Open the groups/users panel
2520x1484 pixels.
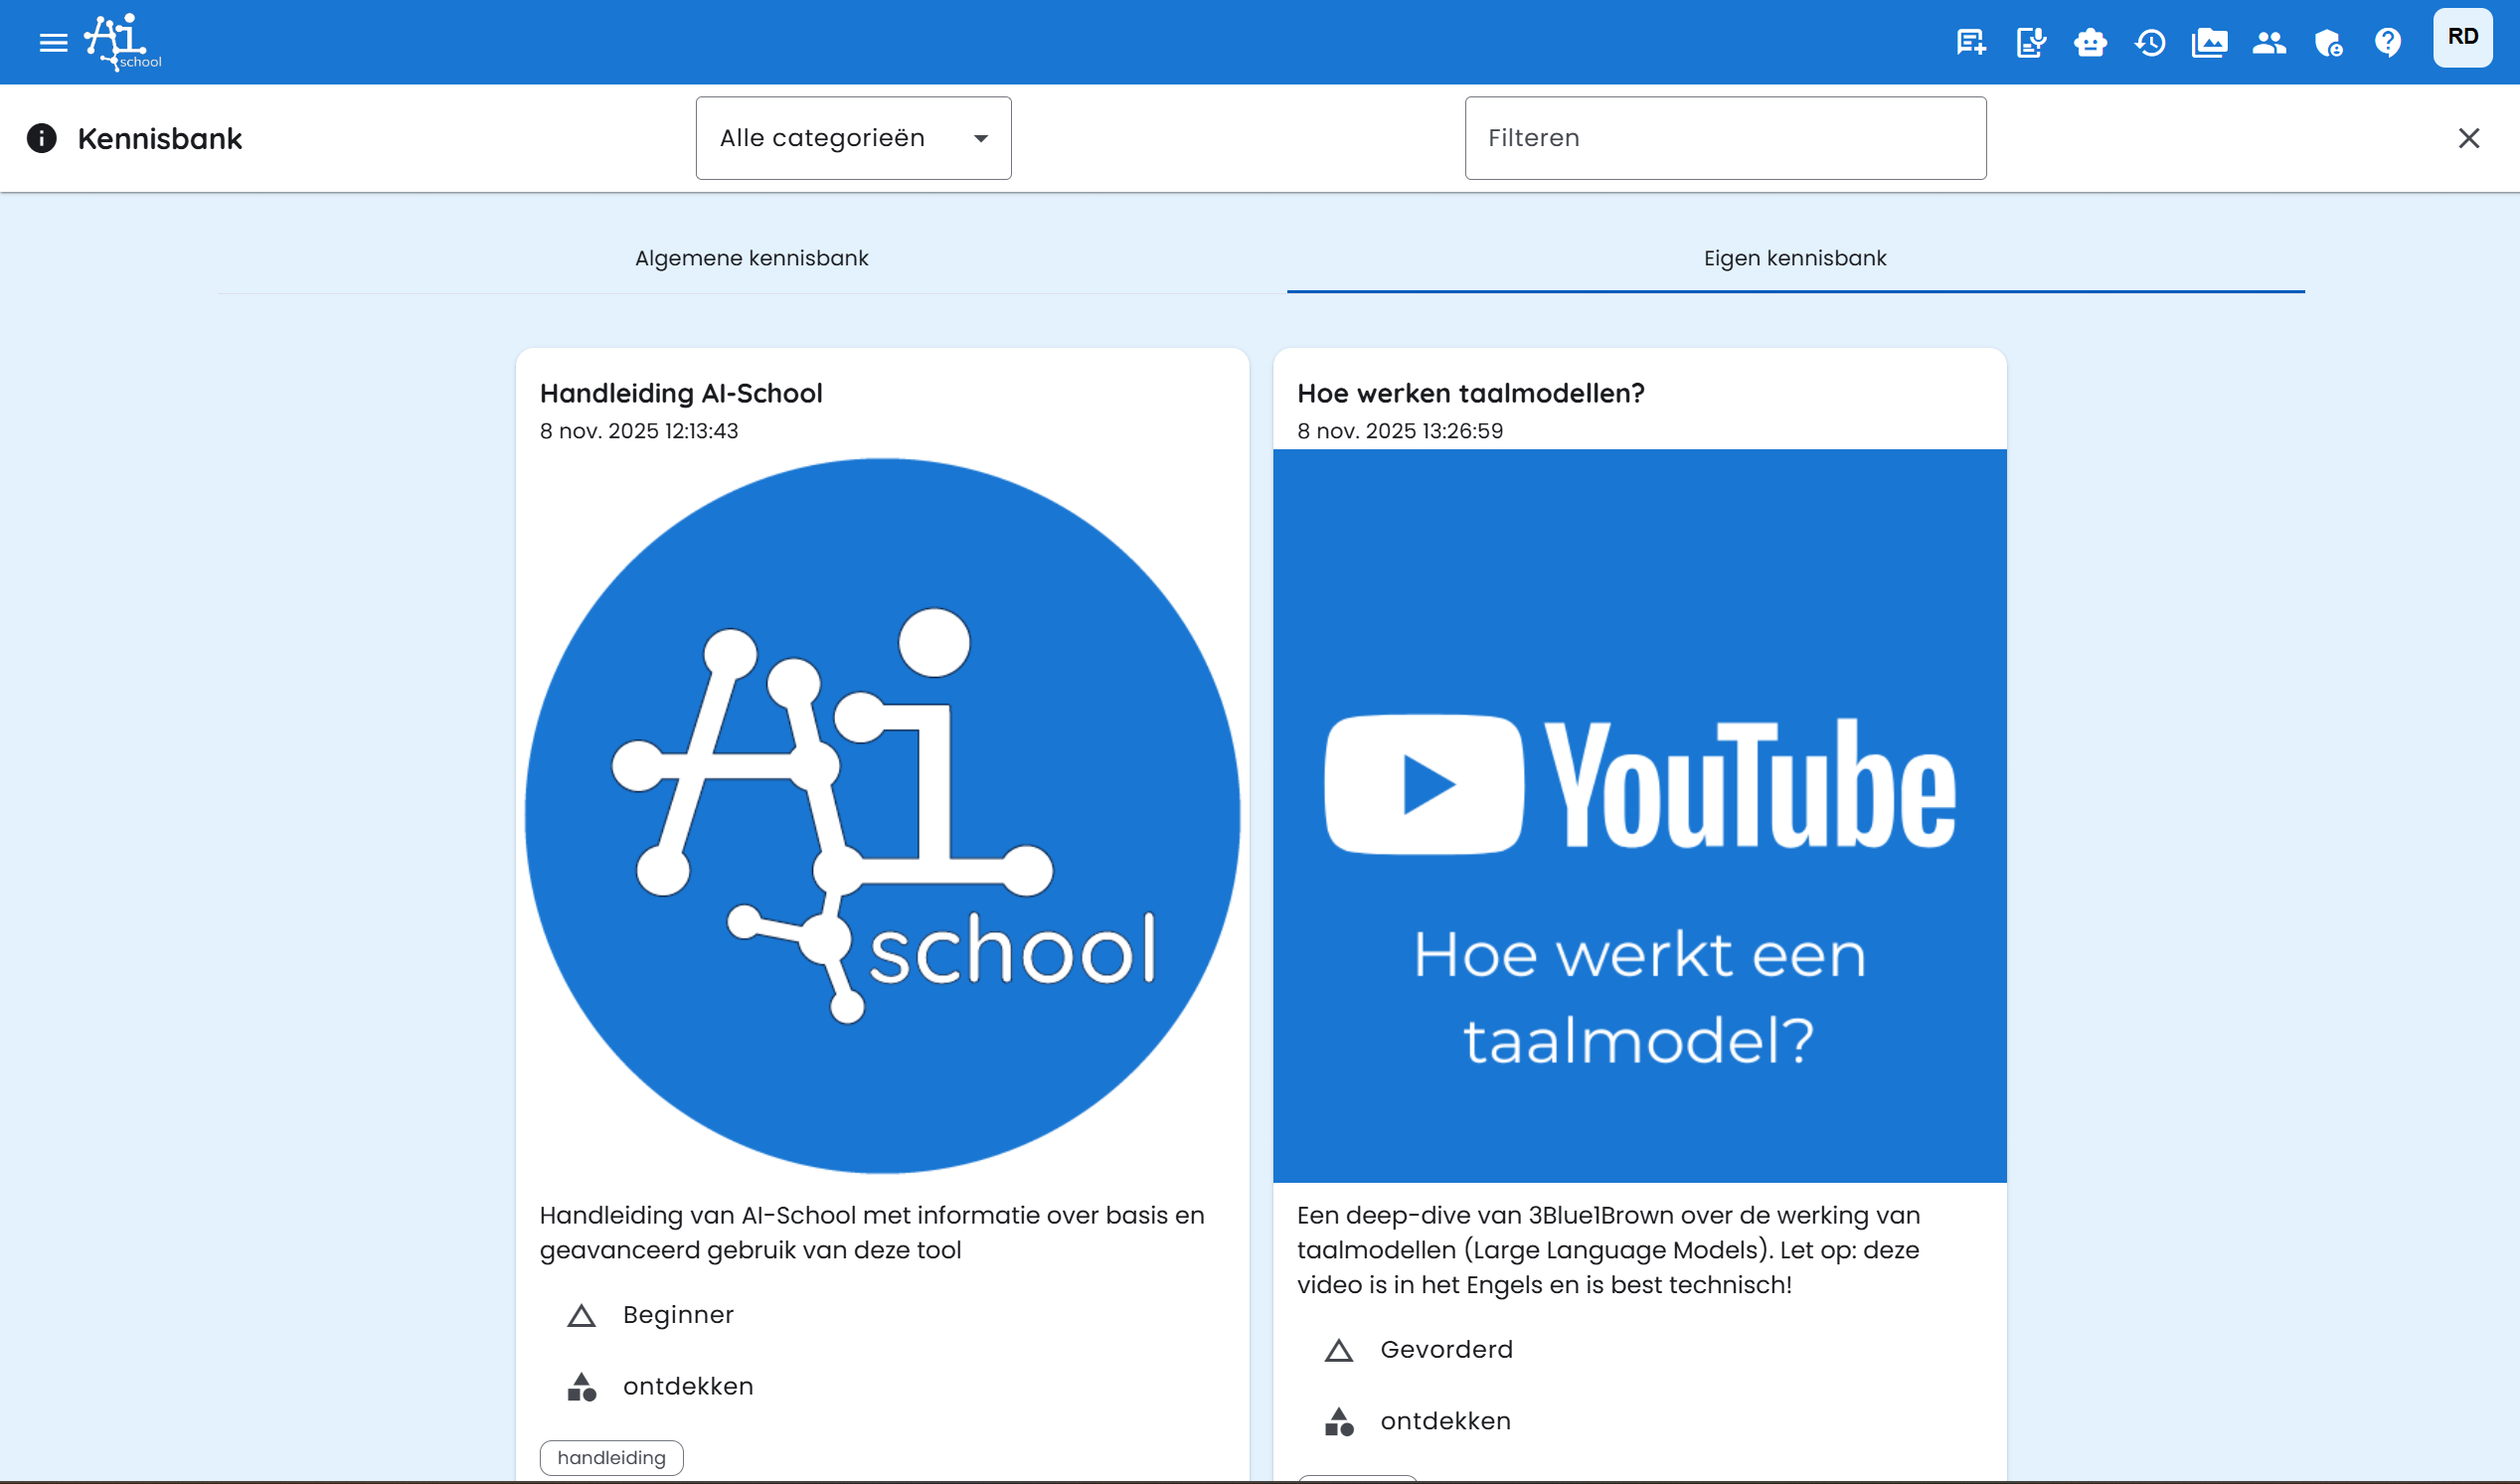(x=2269, y=42)
